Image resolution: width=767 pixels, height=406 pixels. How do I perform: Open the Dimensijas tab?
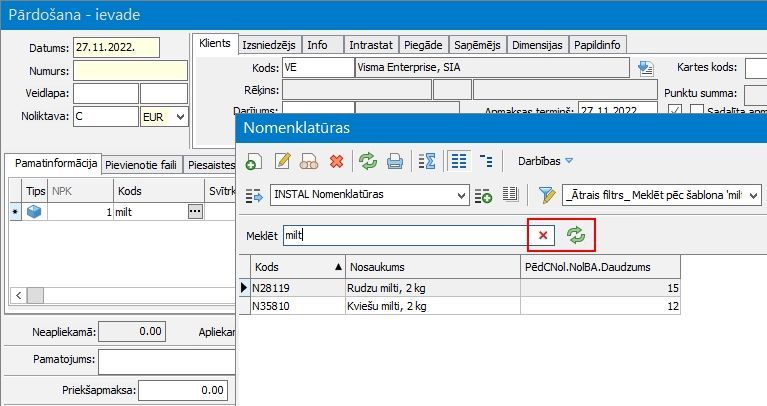537,45
